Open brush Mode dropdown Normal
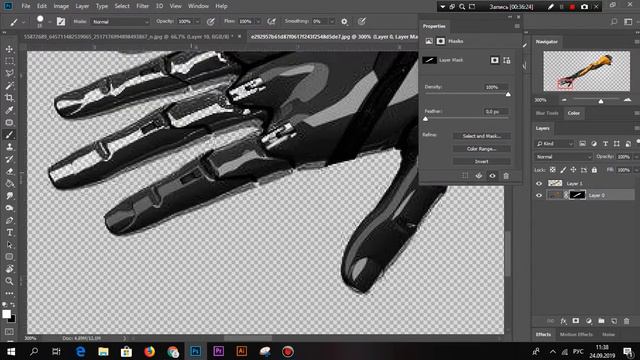 click(x=120, y=22)
